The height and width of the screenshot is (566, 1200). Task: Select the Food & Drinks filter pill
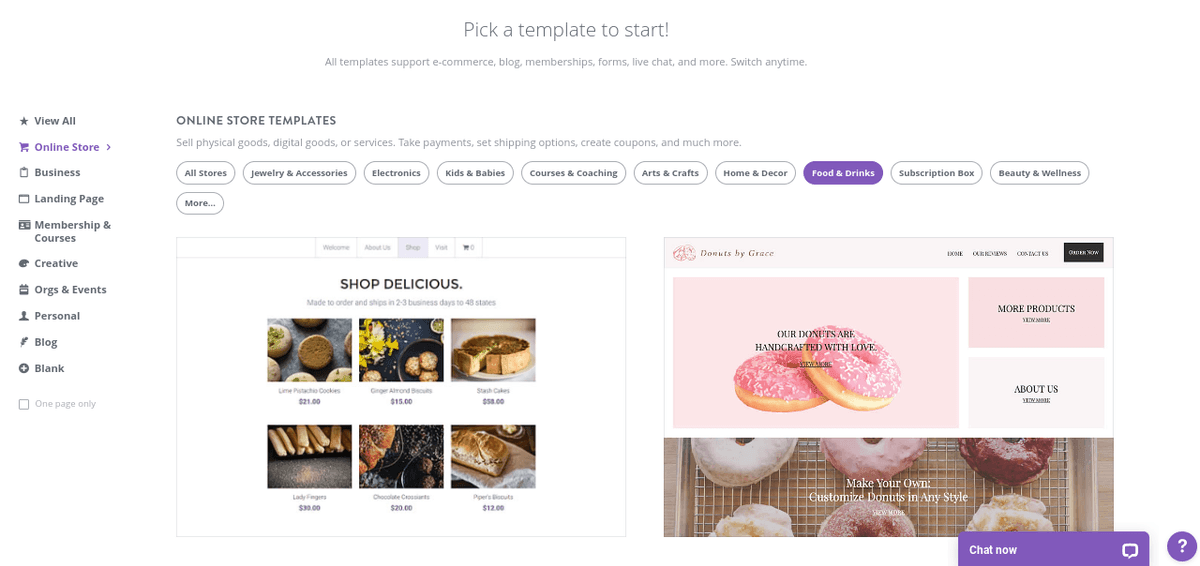pyautogui.click(x=843, y=173)
